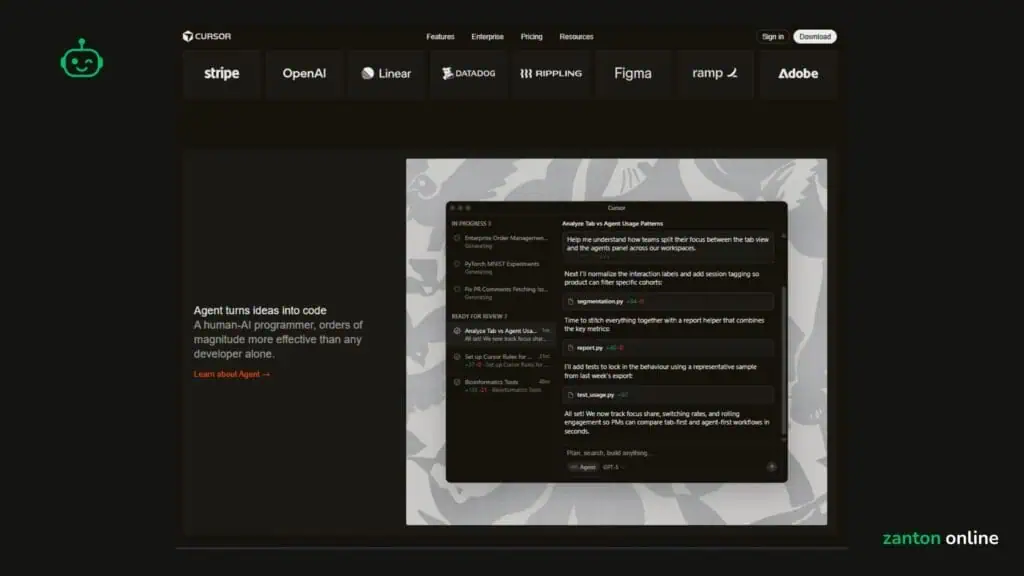
Task: Open the Agent mode dropdown
Action: pos(583,467)
